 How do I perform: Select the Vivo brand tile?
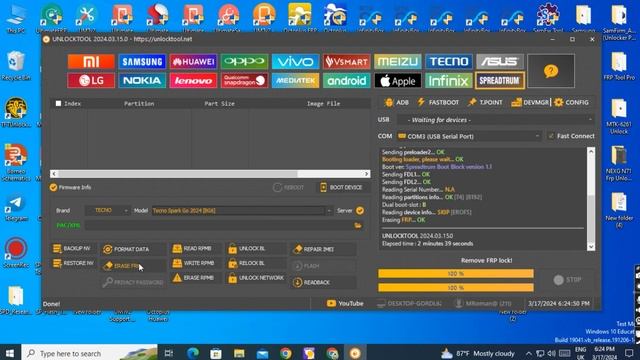[x=296, y=62]
